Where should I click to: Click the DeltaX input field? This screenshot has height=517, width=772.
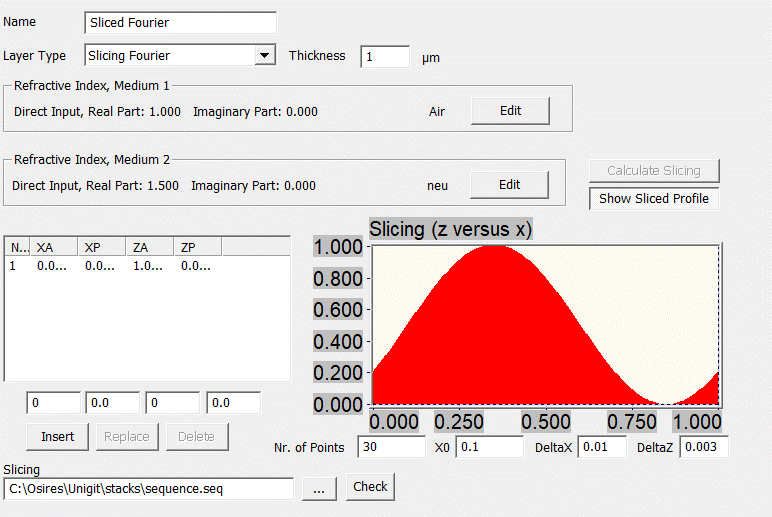602,447
